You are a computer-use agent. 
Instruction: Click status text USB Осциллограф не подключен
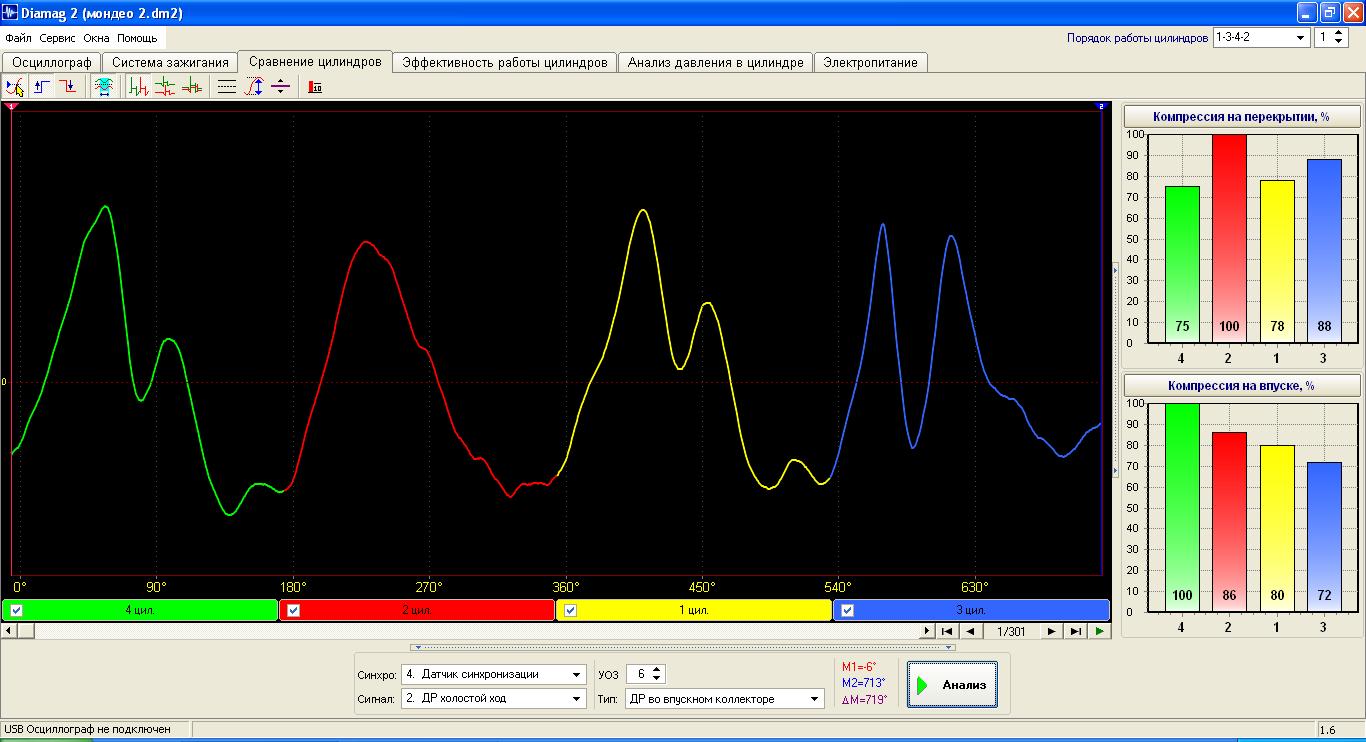coord(88,730)
